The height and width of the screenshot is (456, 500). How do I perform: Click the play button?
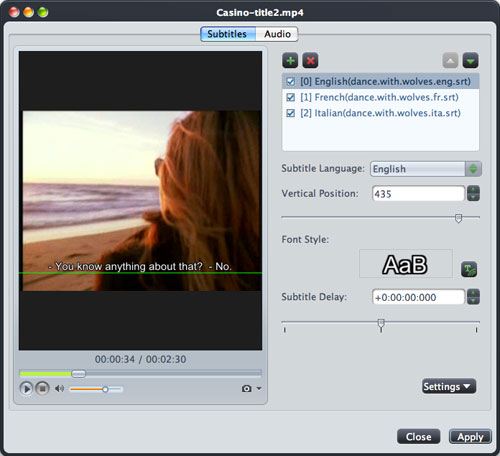pos(26,389)
